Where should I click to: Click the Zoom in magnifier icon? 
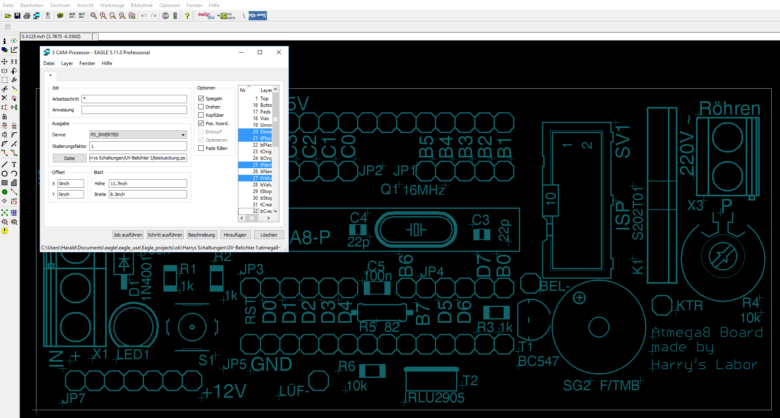[103, 16]
